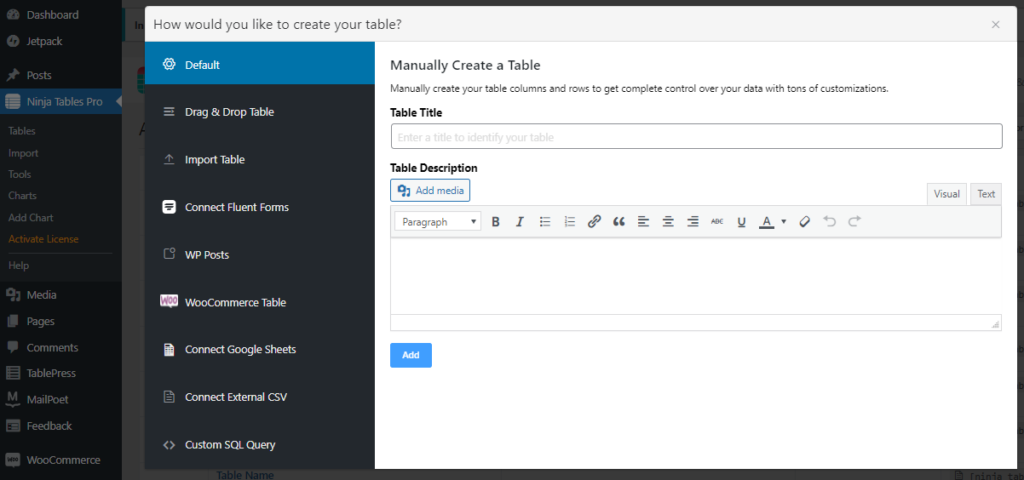Click the Import Table upload icon
1024x480 pixels.
169,159
